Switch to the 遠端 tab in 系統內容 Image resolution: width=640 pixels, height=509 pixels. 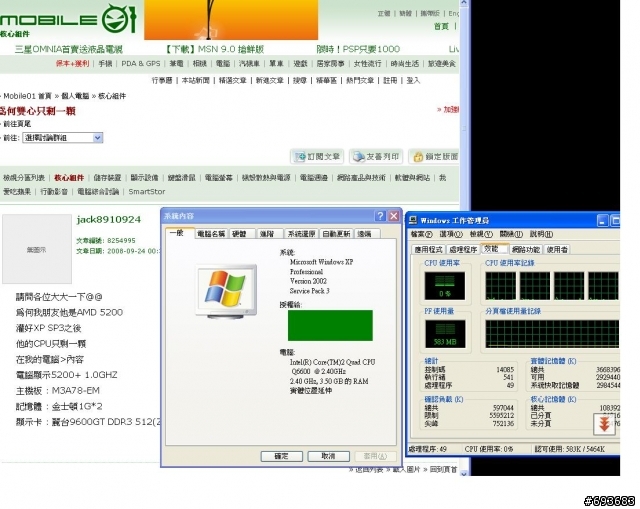pyautogui.click(x=365, y=234)
